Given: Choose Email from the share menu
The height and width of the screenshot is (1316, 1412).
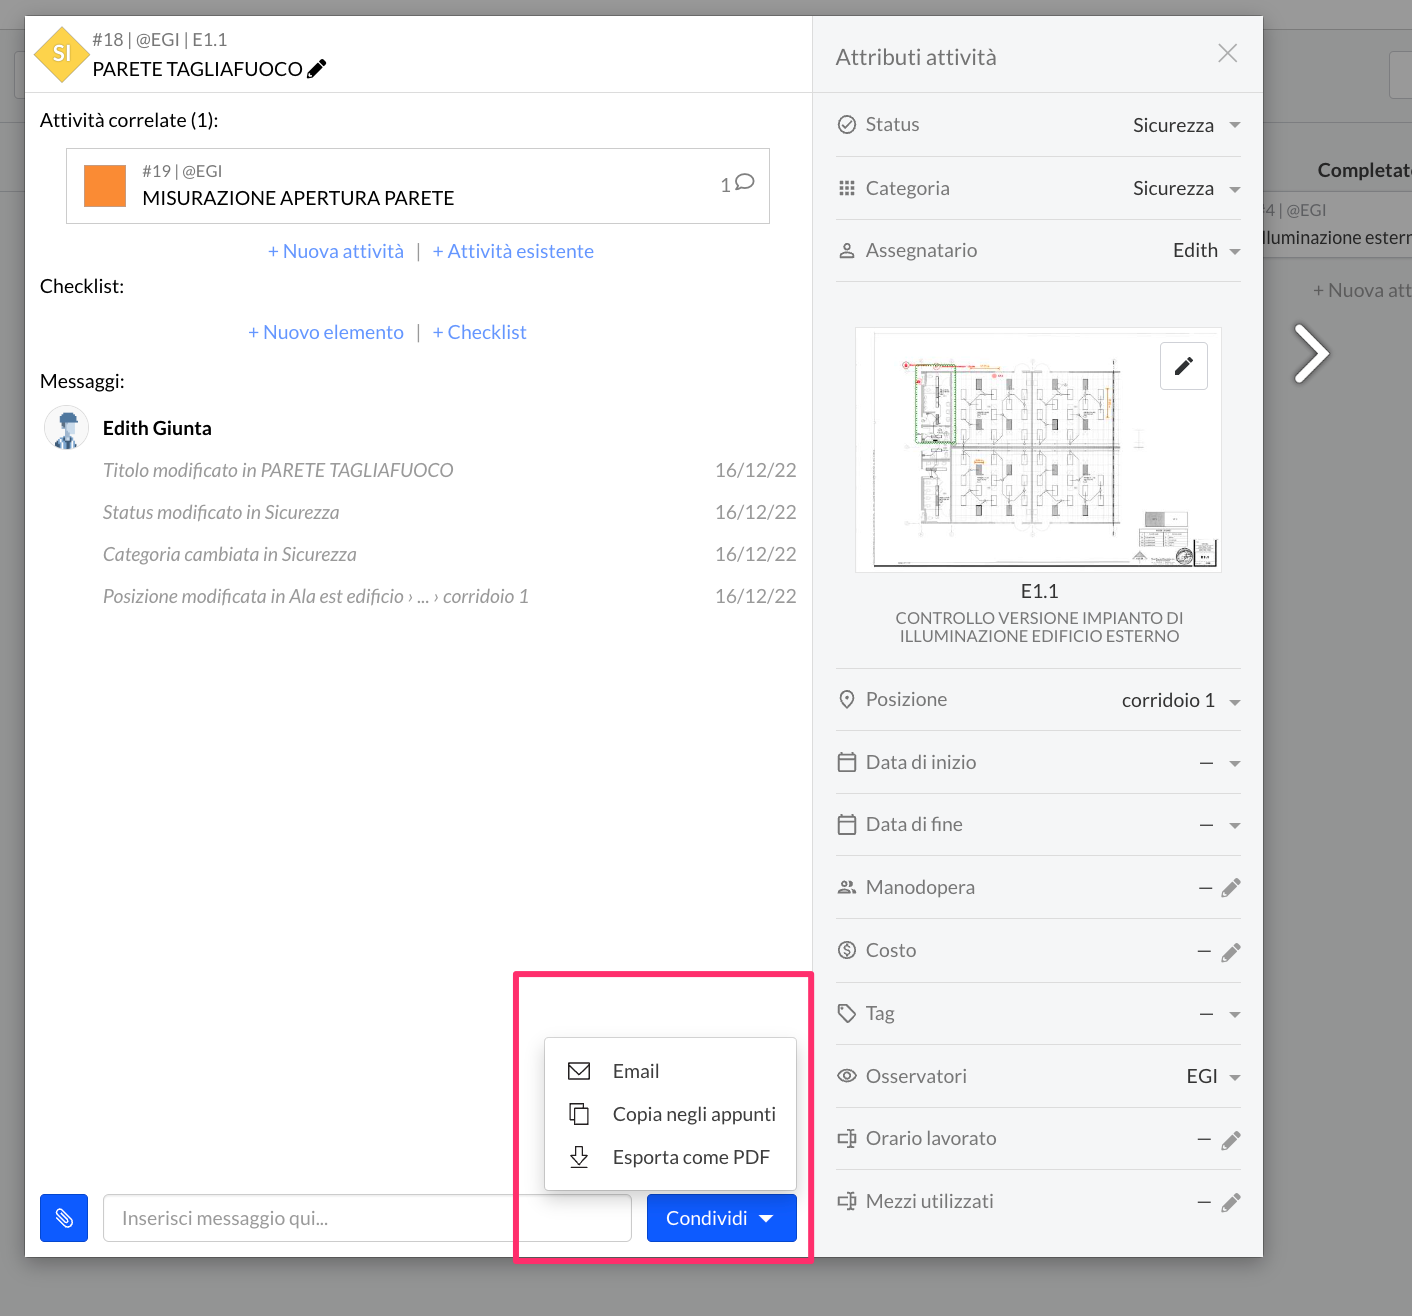Looking at the screenshot, I should click(636, 1071).
